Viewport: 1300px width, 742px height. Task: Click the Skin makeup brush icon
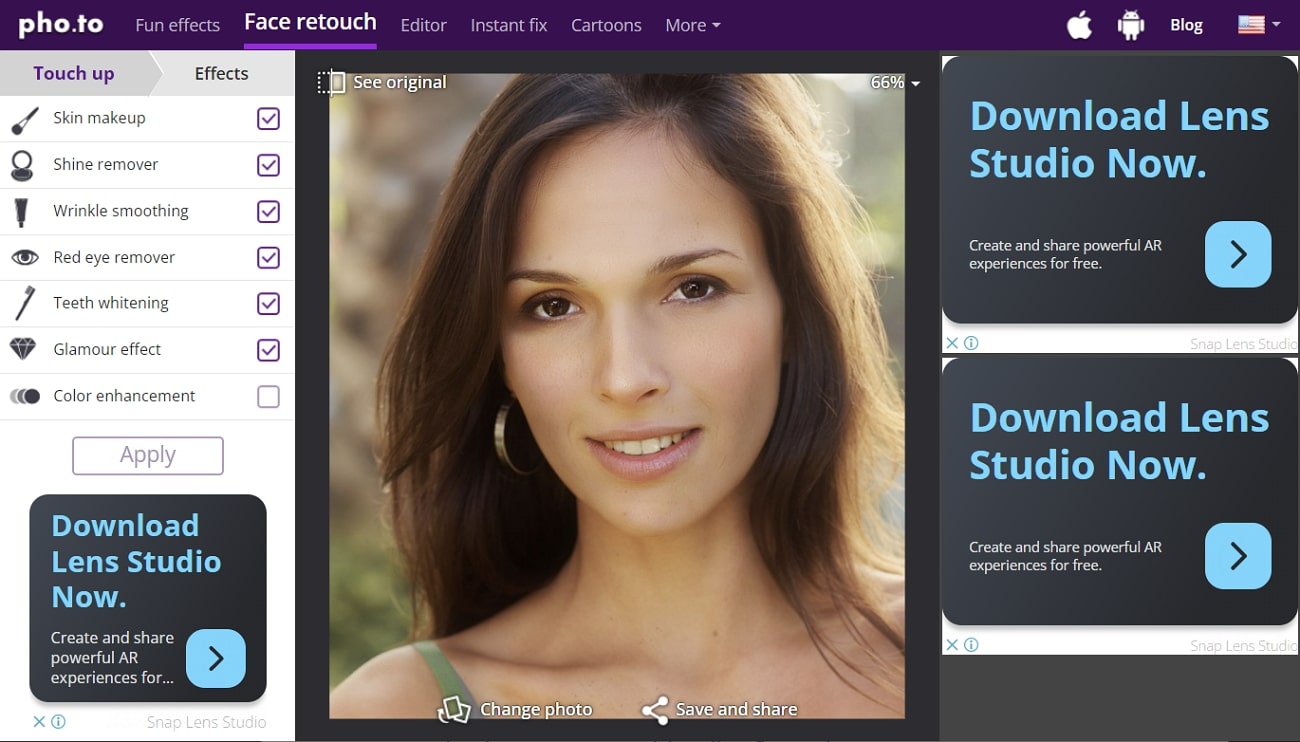pyautogui.click(x=24, y=119)
